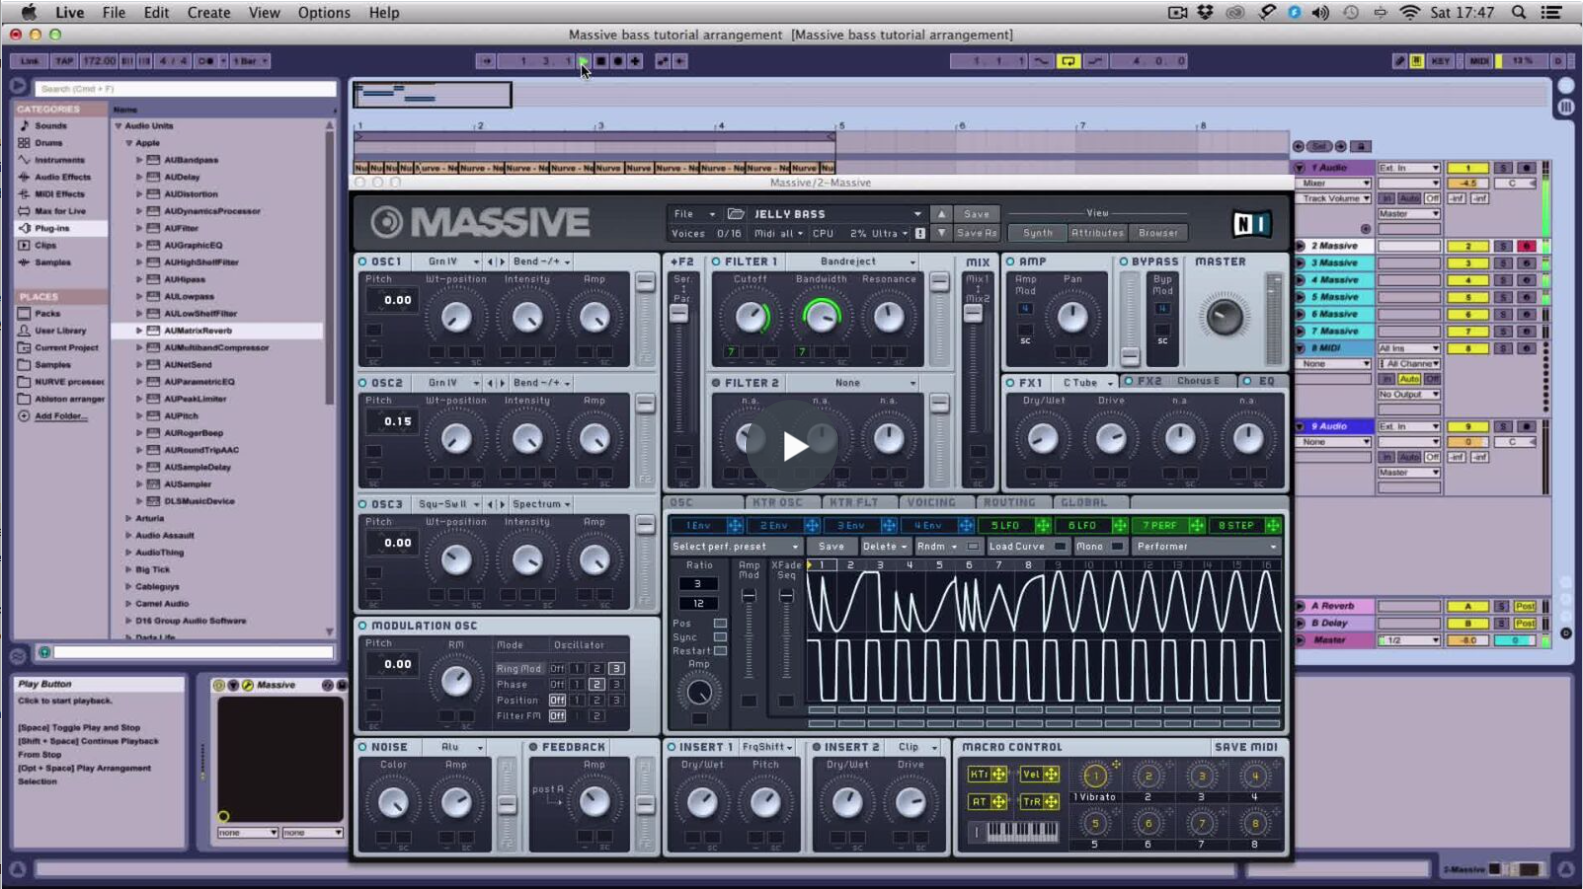
Task: Solo the 3 Massive track
Action: coord(1503,263)
